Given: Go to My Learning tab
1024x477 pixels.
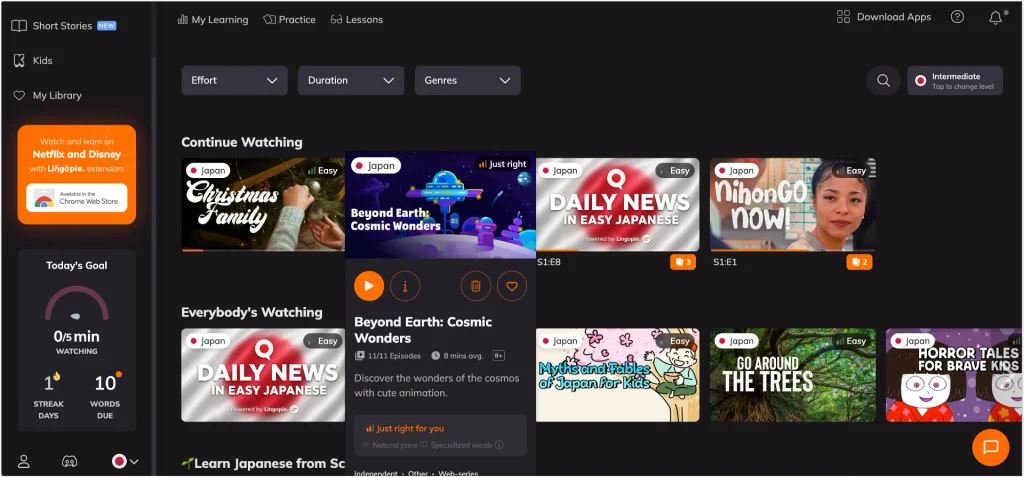Looking at the screenshot, I should [x=213, y=20].
